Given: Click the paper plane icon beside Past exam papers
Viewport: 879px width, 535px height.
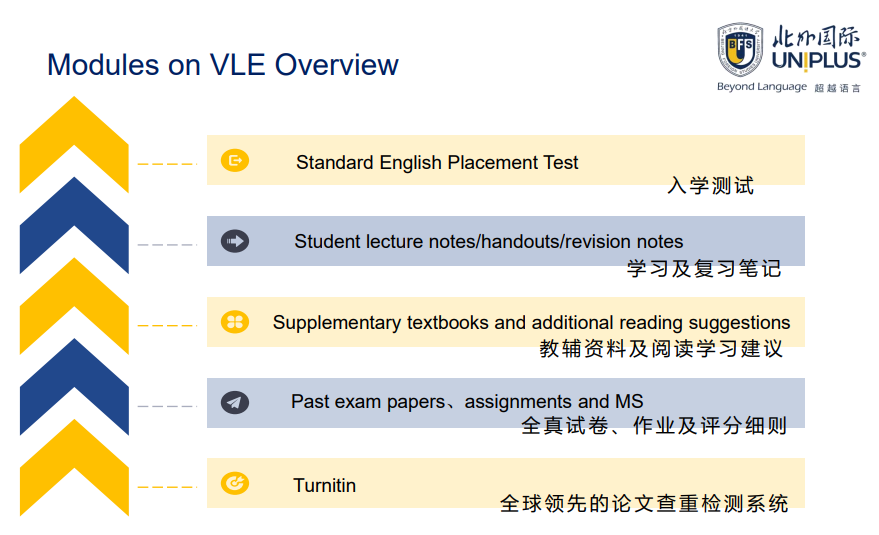Looking at the screenshot, I should [x=235, y=403].
